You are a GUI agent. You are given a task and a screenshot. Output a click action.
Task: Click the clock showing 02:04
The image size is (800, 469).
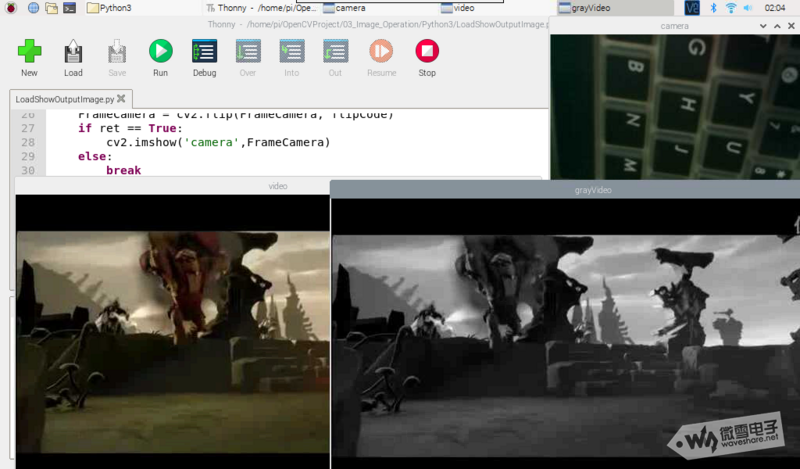point(775,8)
